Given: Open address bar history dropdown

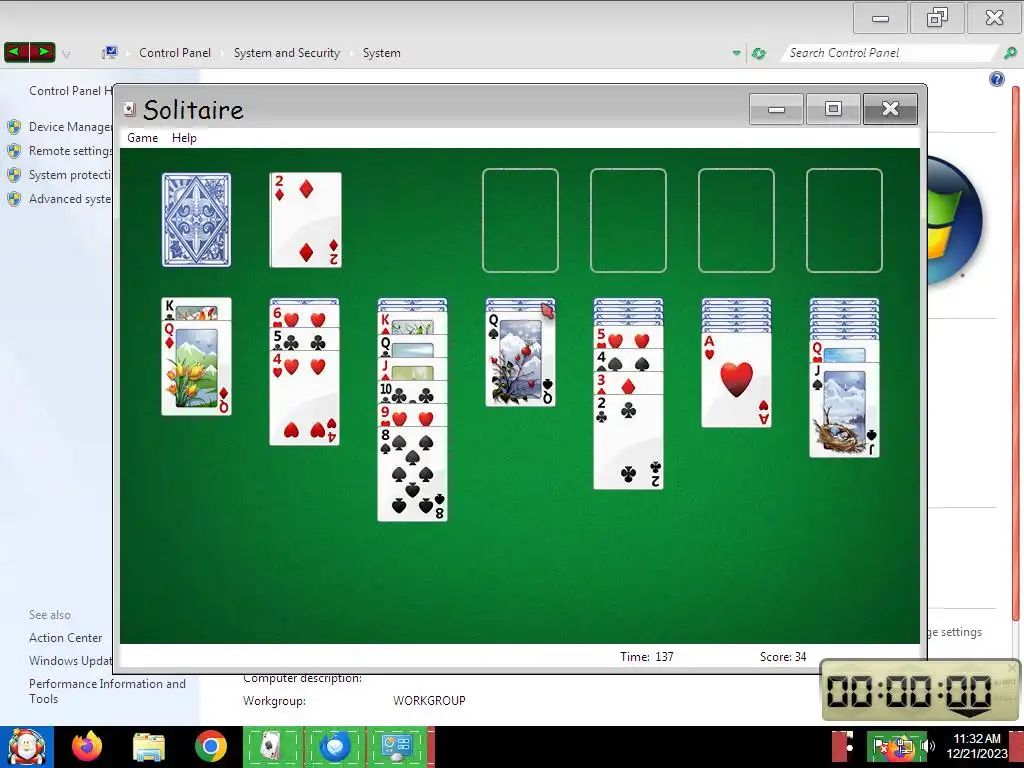Looking at the screenshot, I should pyautogui.click(x=736, y=53).
